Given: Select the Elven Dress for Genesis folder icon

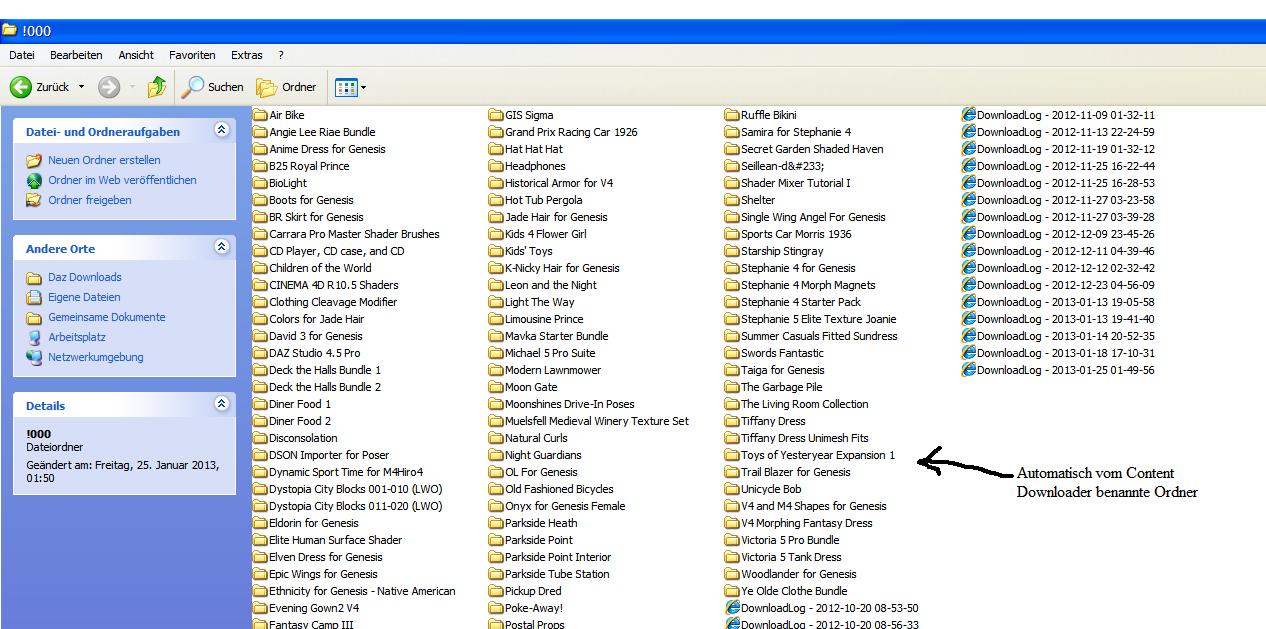Looking at the screenshot, I should click(260, 557).
